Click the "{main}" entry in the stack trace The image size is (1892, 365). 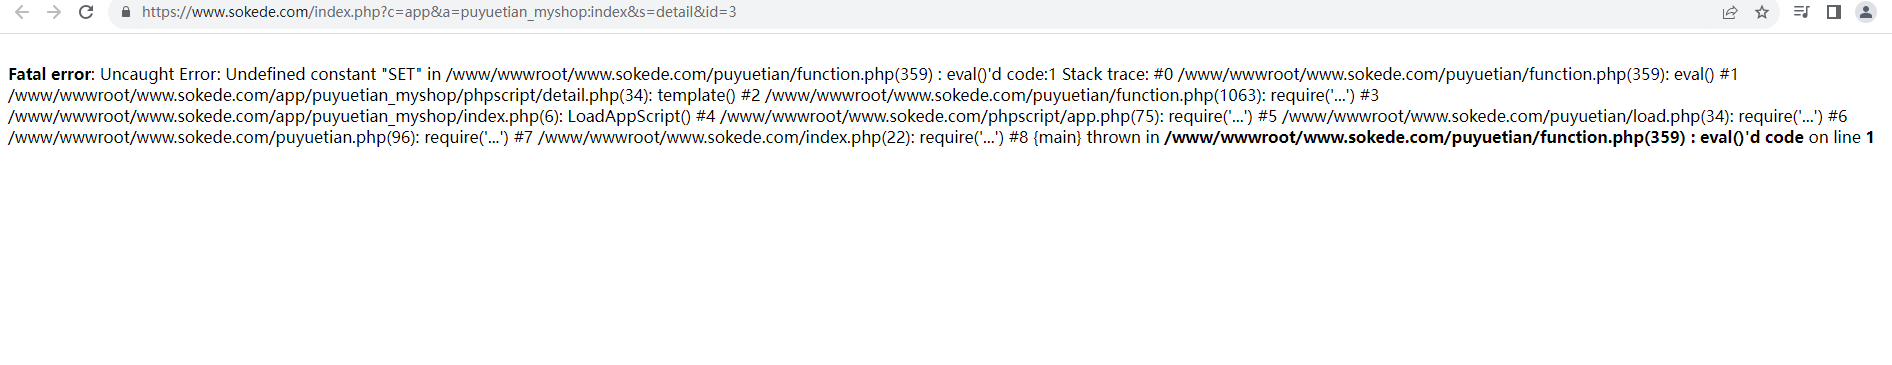1058,137
